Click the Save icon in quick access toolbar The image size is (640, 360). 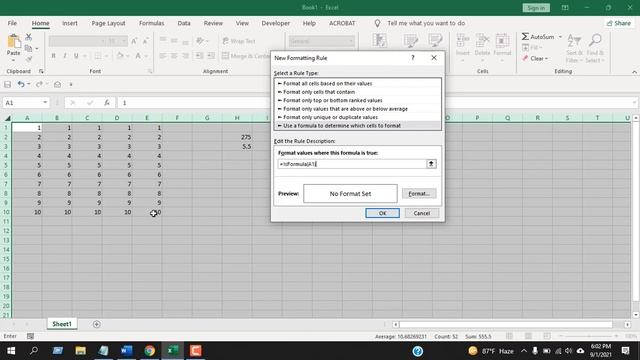point(7,84)
